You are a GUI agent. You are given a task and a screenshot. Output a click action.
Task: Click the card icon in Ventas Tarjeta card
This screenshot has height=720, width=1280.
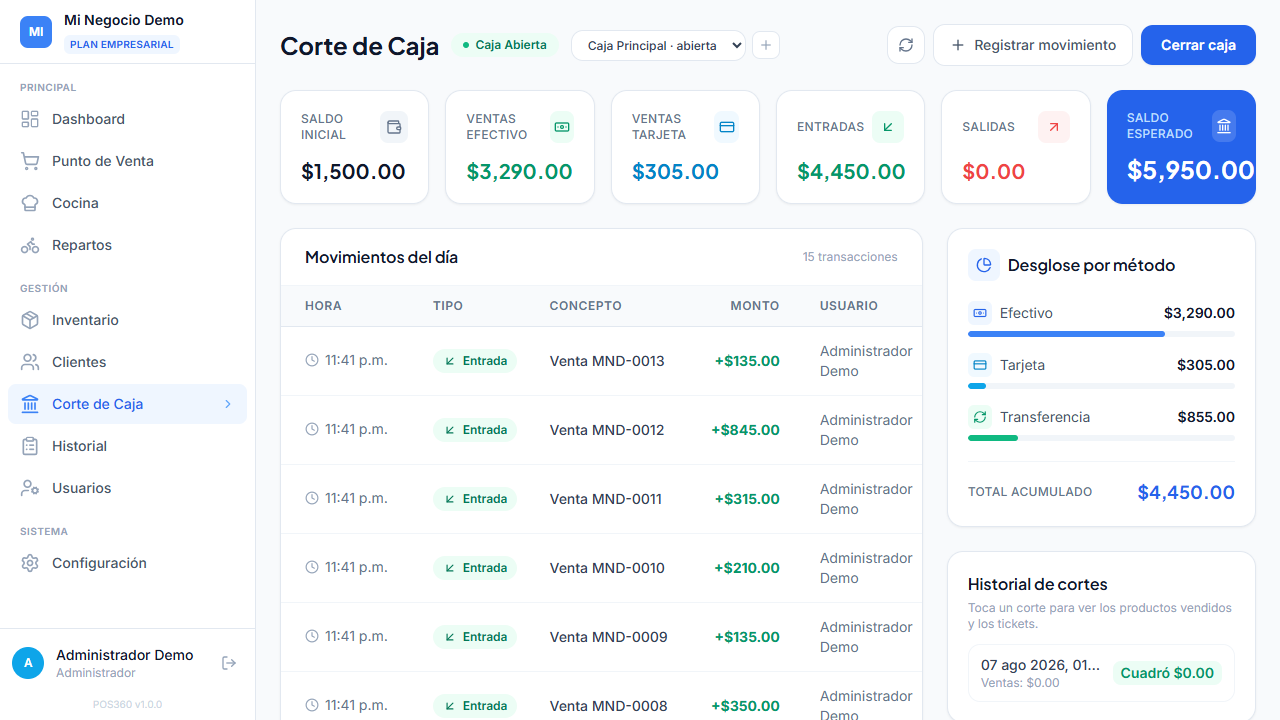(727, 127)
